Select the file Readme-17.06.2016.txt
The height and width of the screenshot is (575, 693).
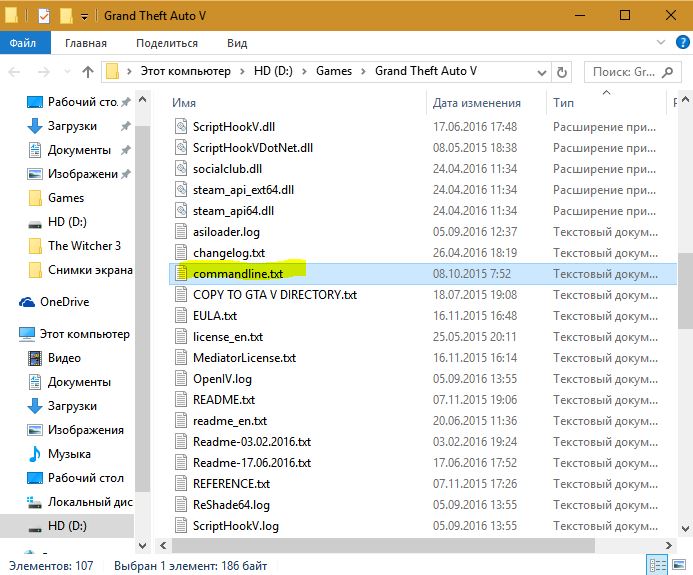click(x=252, y=463)
